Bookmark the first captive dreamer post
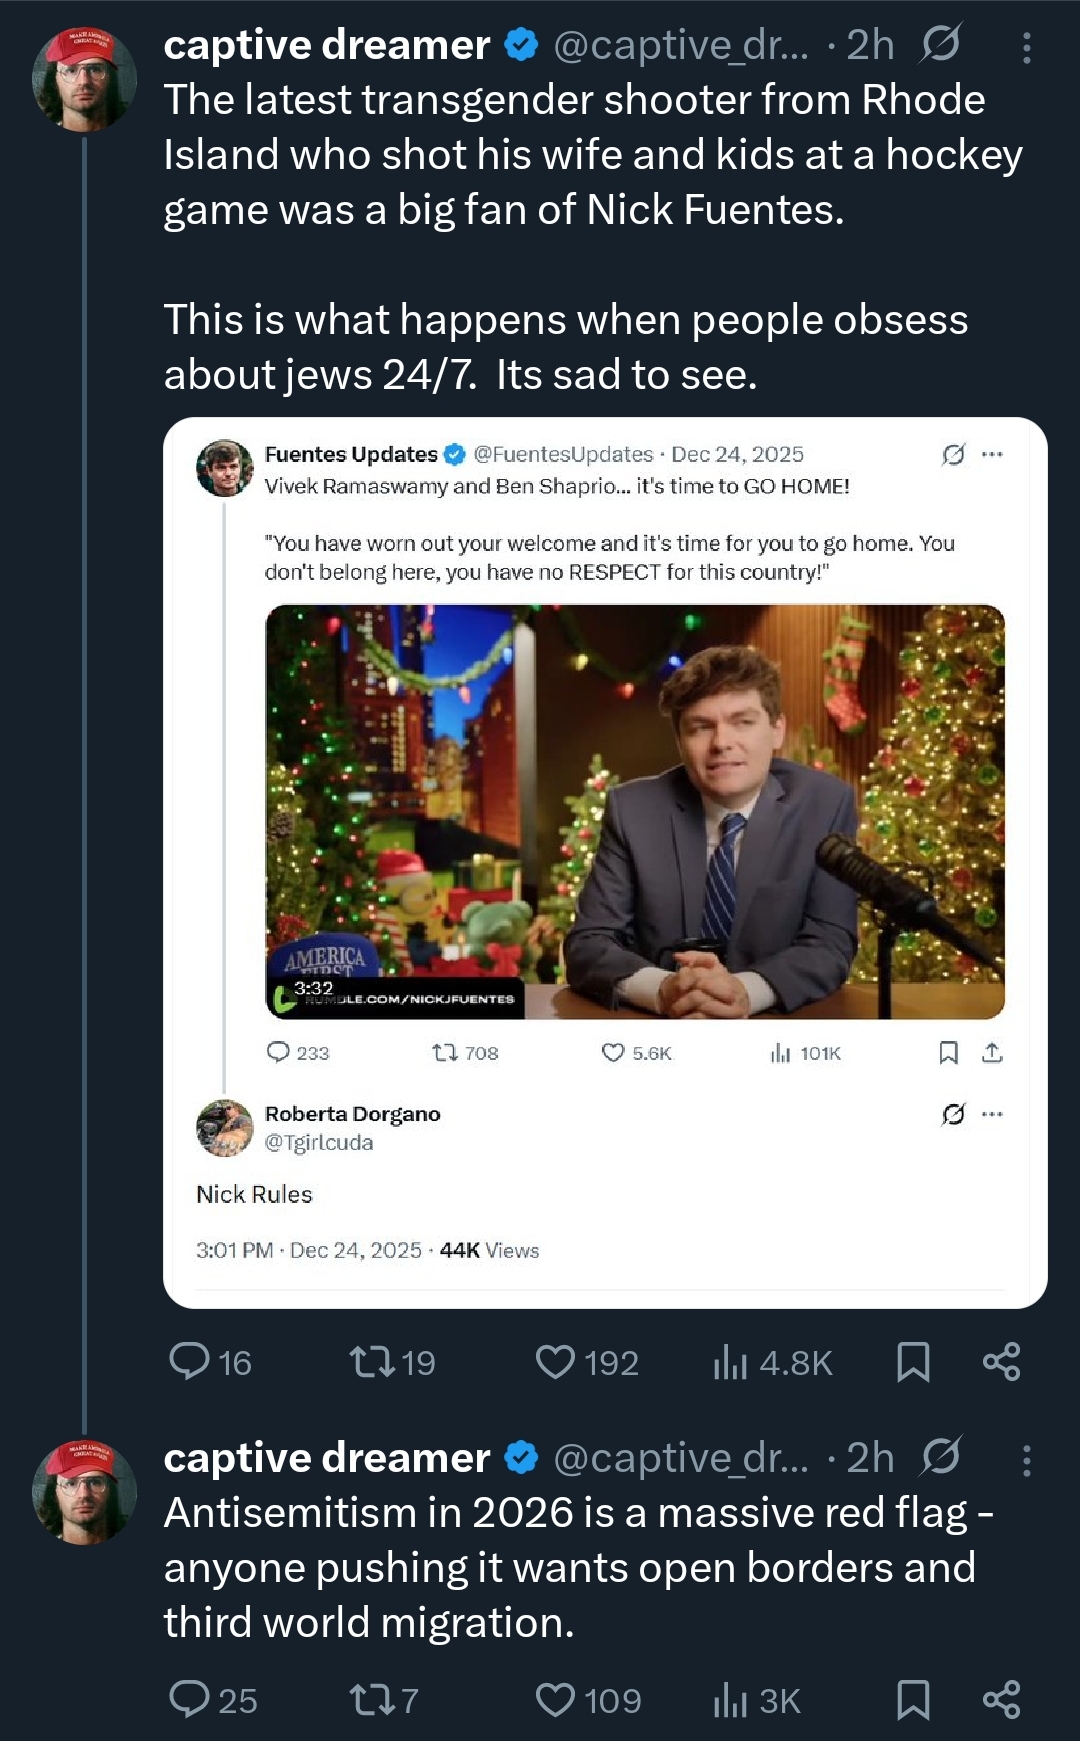 913,1362
